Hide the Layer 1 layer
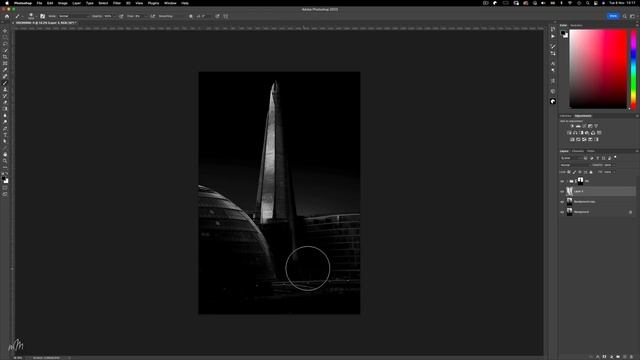This screenshot has width=640, height=360. point(562,191)
